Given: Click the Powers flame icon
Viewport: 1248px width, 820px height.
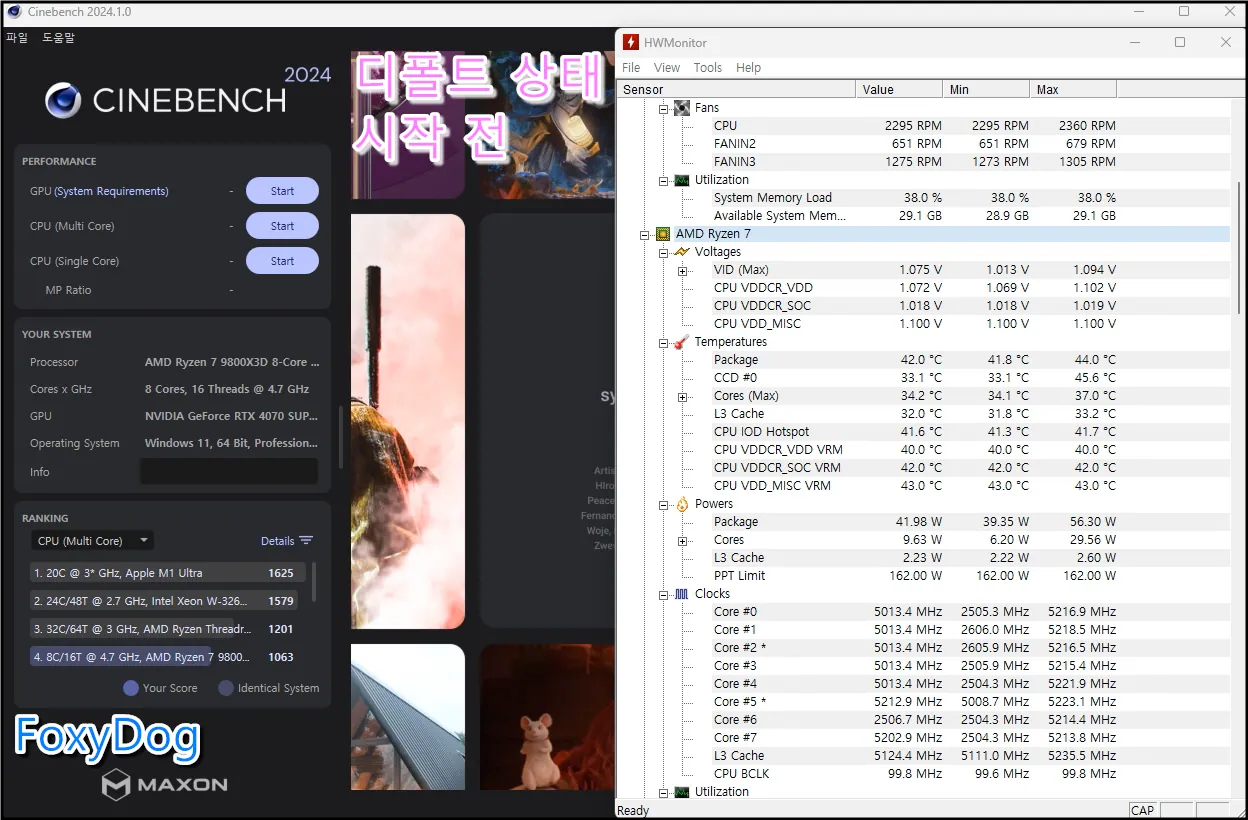Looking at the screenshot, I should [x=682, y=504].
